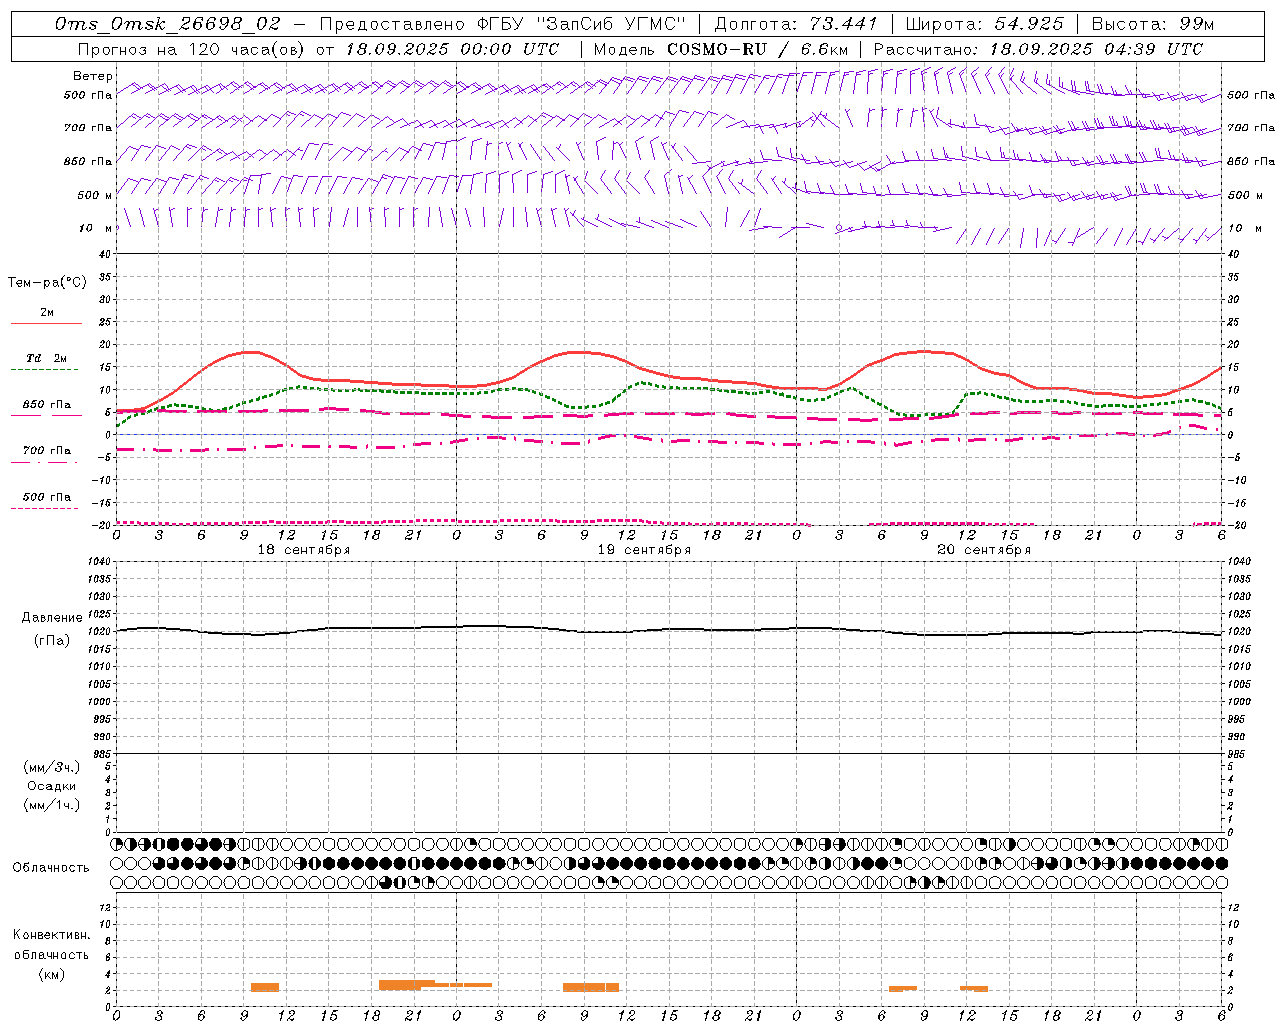Click the (км) unit of convective cloudiness

52,974
